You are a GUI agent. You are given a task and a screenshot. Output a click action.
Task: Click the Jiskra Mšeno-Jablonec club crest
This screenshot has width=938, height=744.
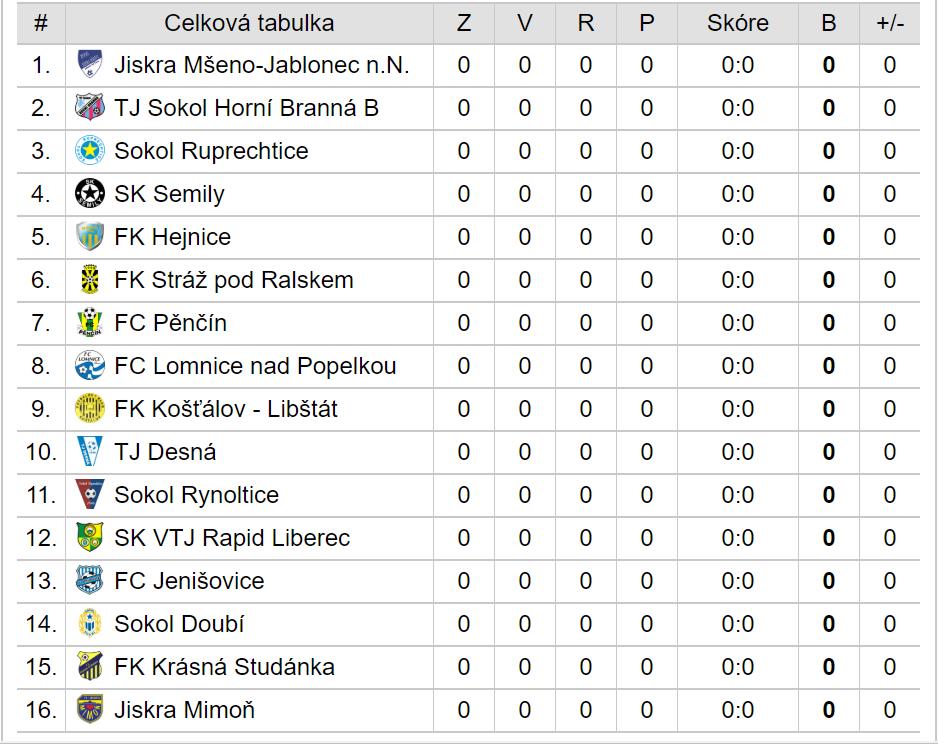(x=90, y=65)
